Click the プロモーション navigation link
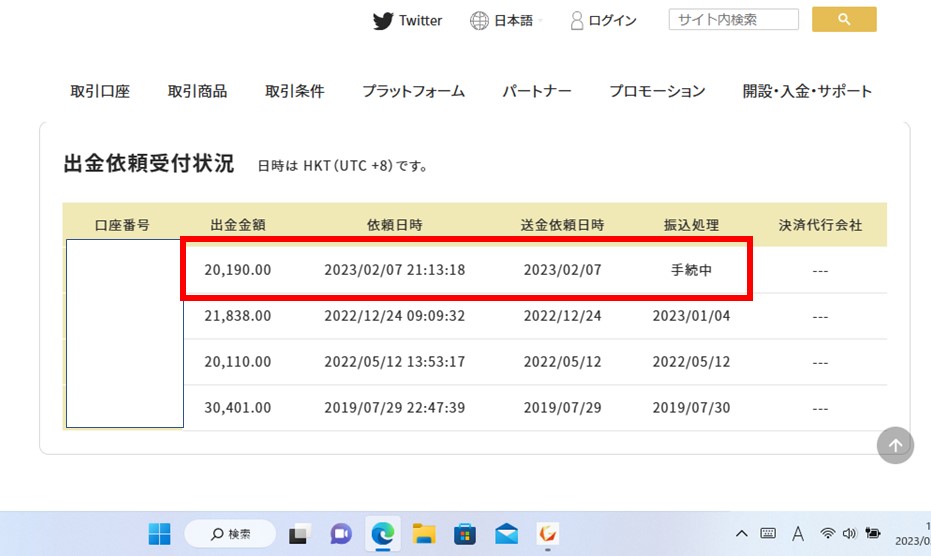 click(x=657, y=91)
